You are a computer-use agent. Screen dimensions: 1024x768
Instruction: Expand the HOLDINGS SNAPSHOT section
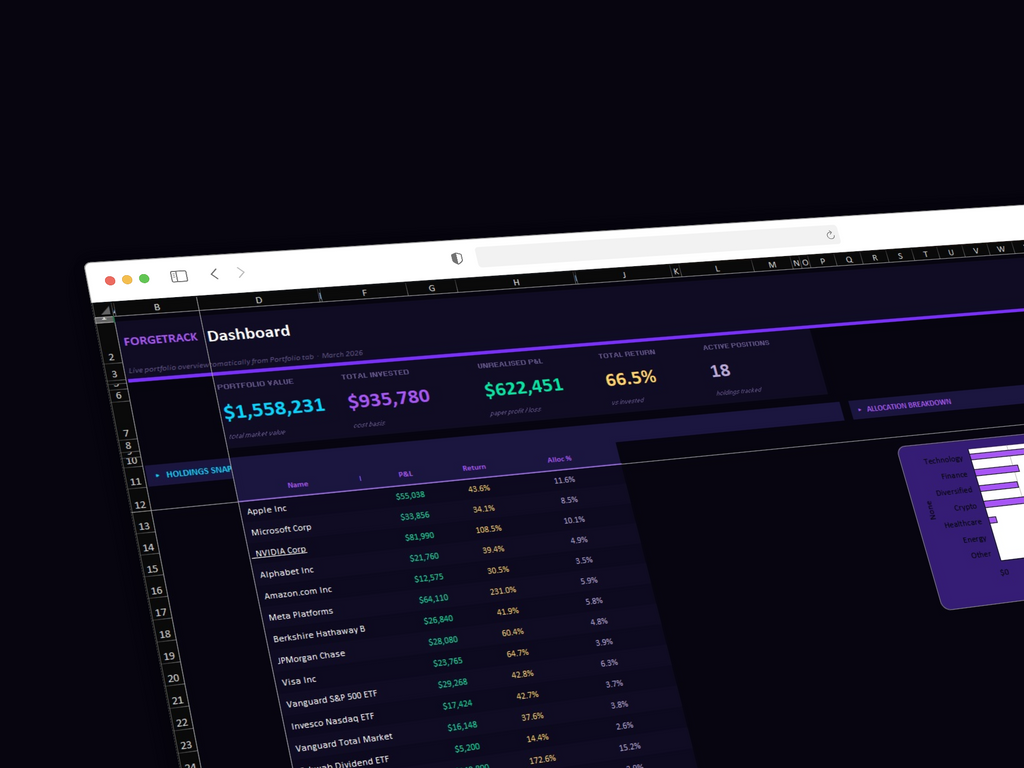pyautogui.click(x=195, y=470)
